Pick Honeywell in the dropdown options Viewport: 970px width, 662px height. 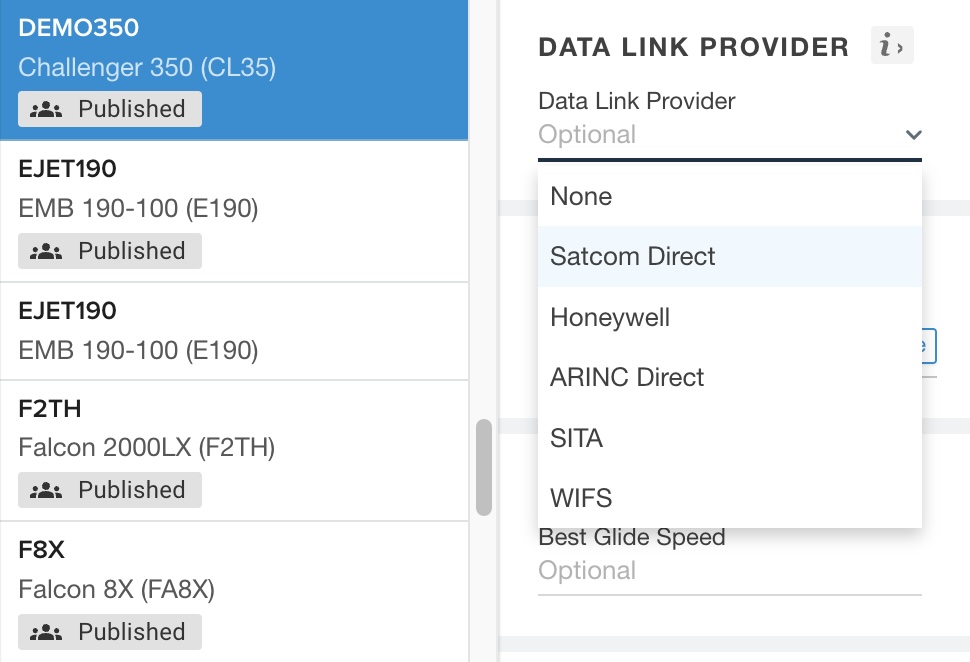(x=610, y=318)
